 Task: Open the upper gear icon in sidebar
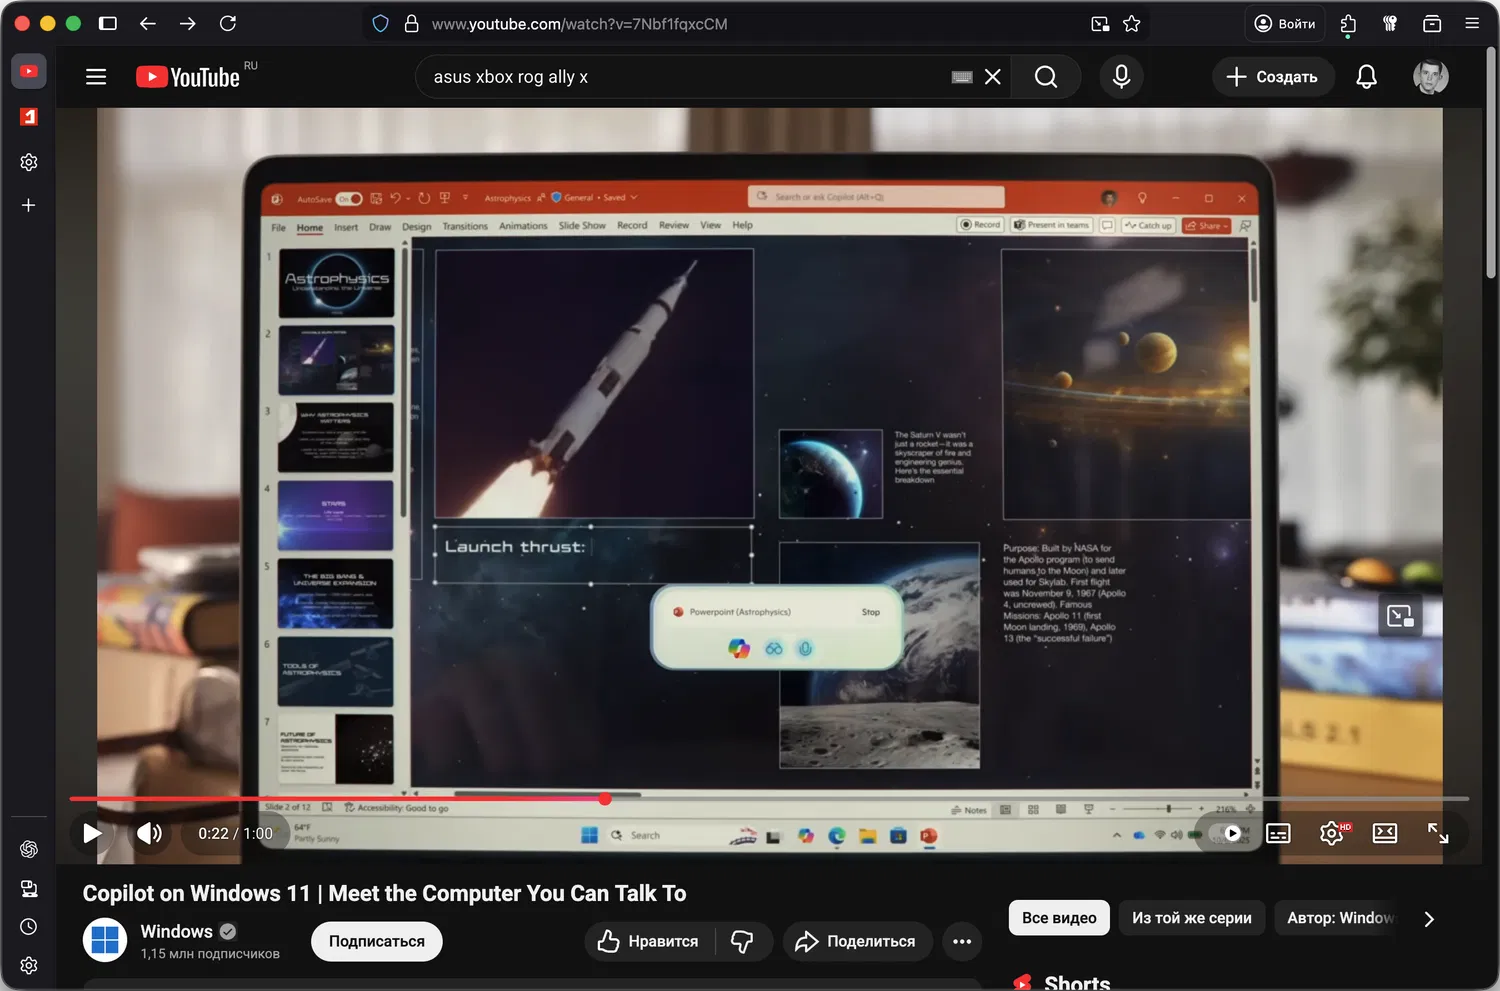coord(29,162)
